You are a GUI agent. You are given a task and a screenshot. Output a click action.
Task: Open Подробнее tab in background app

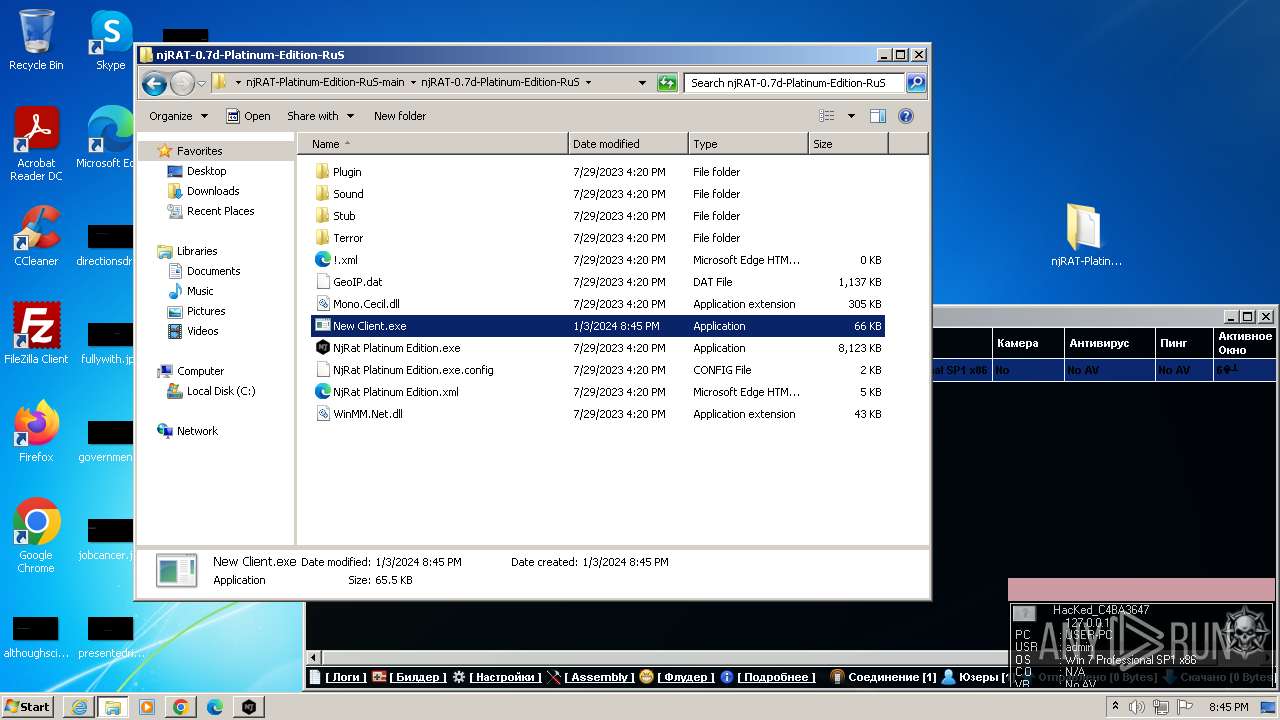pos(768,677)
